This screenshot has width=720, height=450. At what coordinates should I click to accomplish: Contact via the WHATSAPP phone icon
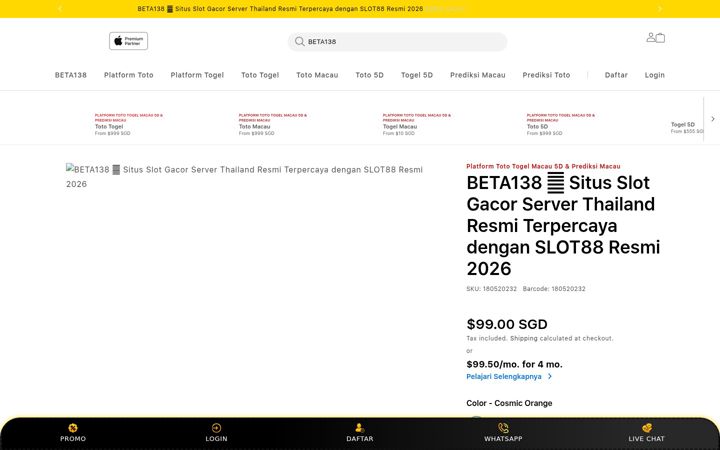tap(503, 428)
